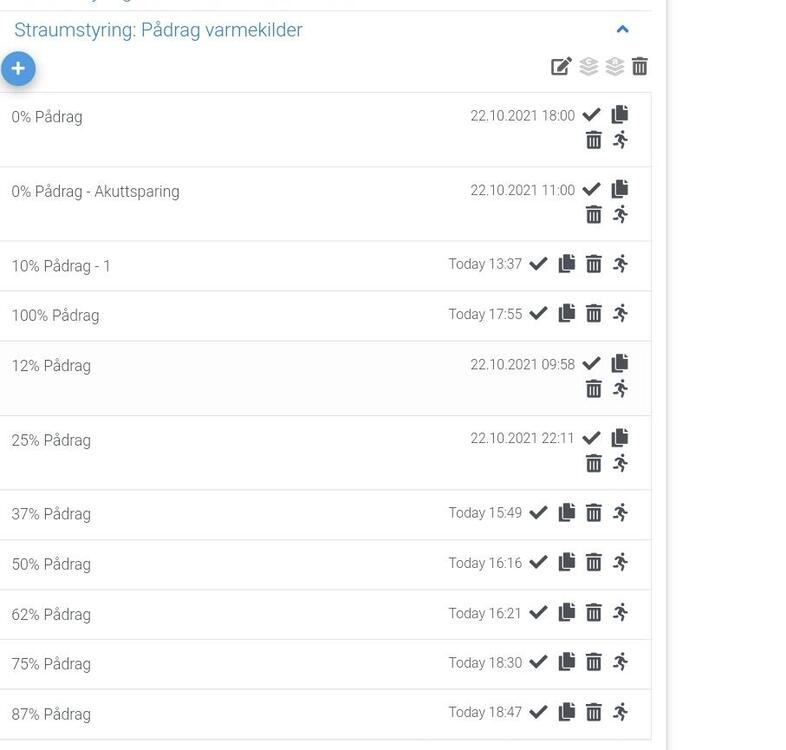Click the blue plus add button
This screenshot has width=786, height=750.
point(18,69)
